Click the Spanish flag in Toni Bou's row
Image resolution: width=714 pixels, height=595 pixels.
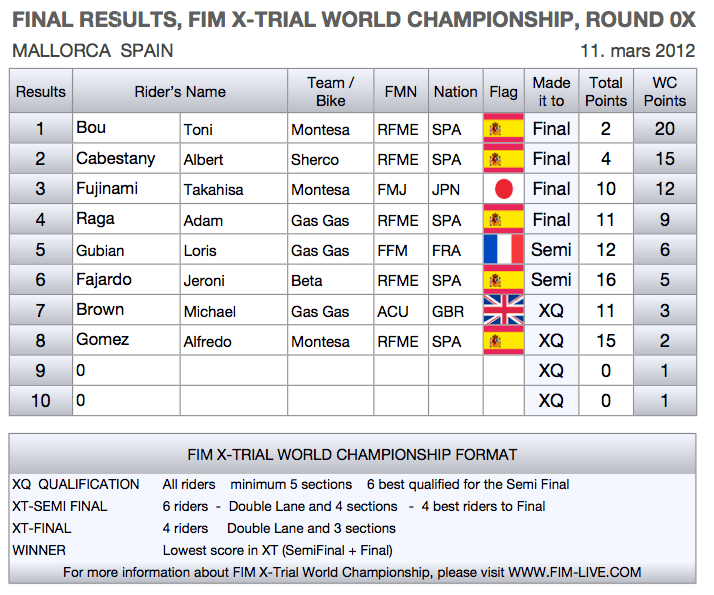point(503,128)
